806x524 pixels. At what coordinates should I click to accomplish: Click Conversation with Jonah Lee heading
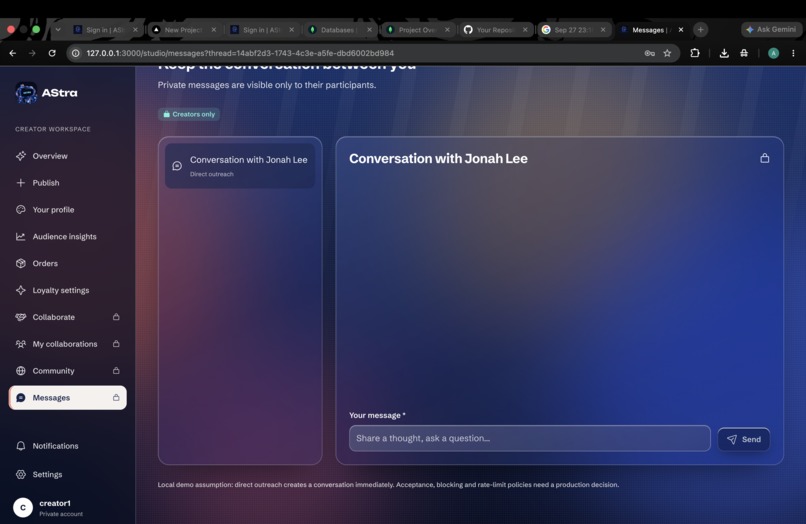[438, 158]
